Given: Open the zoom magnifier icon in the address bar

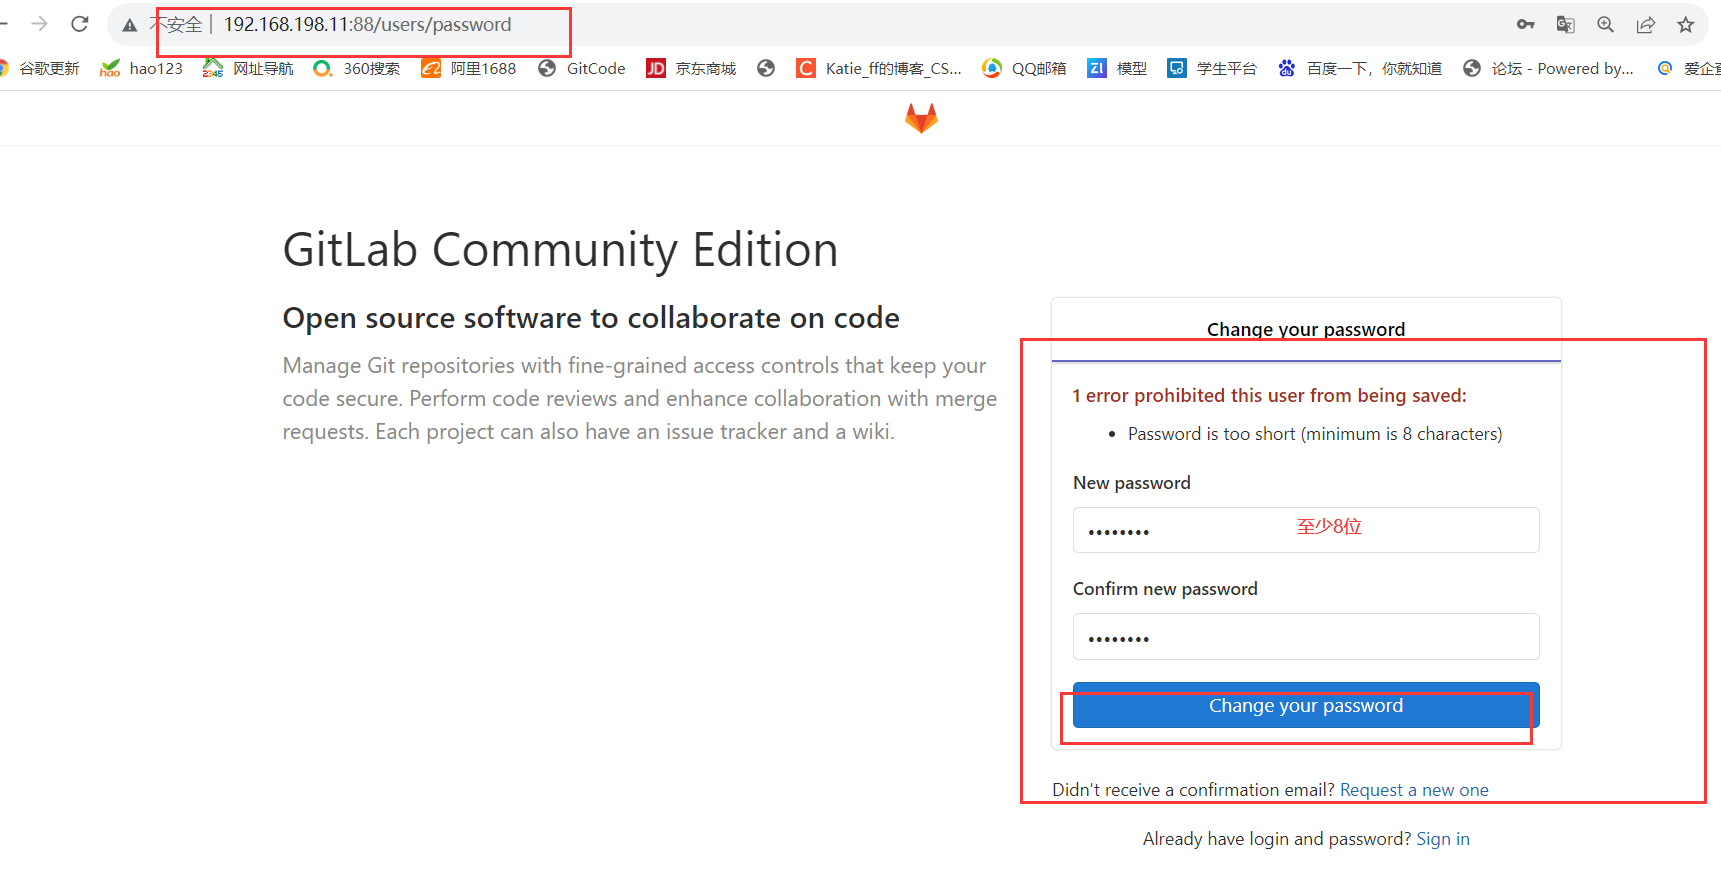Looking at the screenshot, I should click(1605, 25).
